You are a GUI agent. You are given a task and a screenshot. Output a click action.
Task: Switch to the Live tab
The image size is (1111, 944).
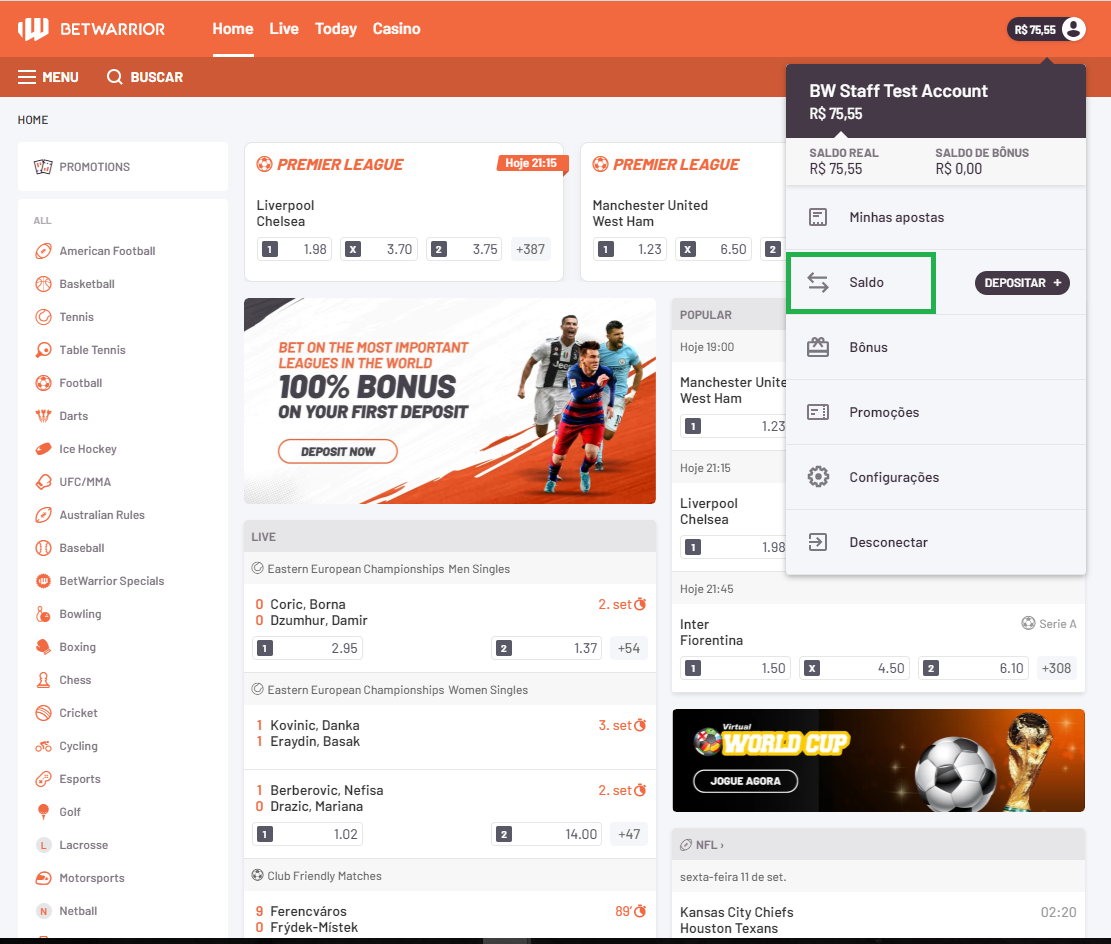click(284, 29)
